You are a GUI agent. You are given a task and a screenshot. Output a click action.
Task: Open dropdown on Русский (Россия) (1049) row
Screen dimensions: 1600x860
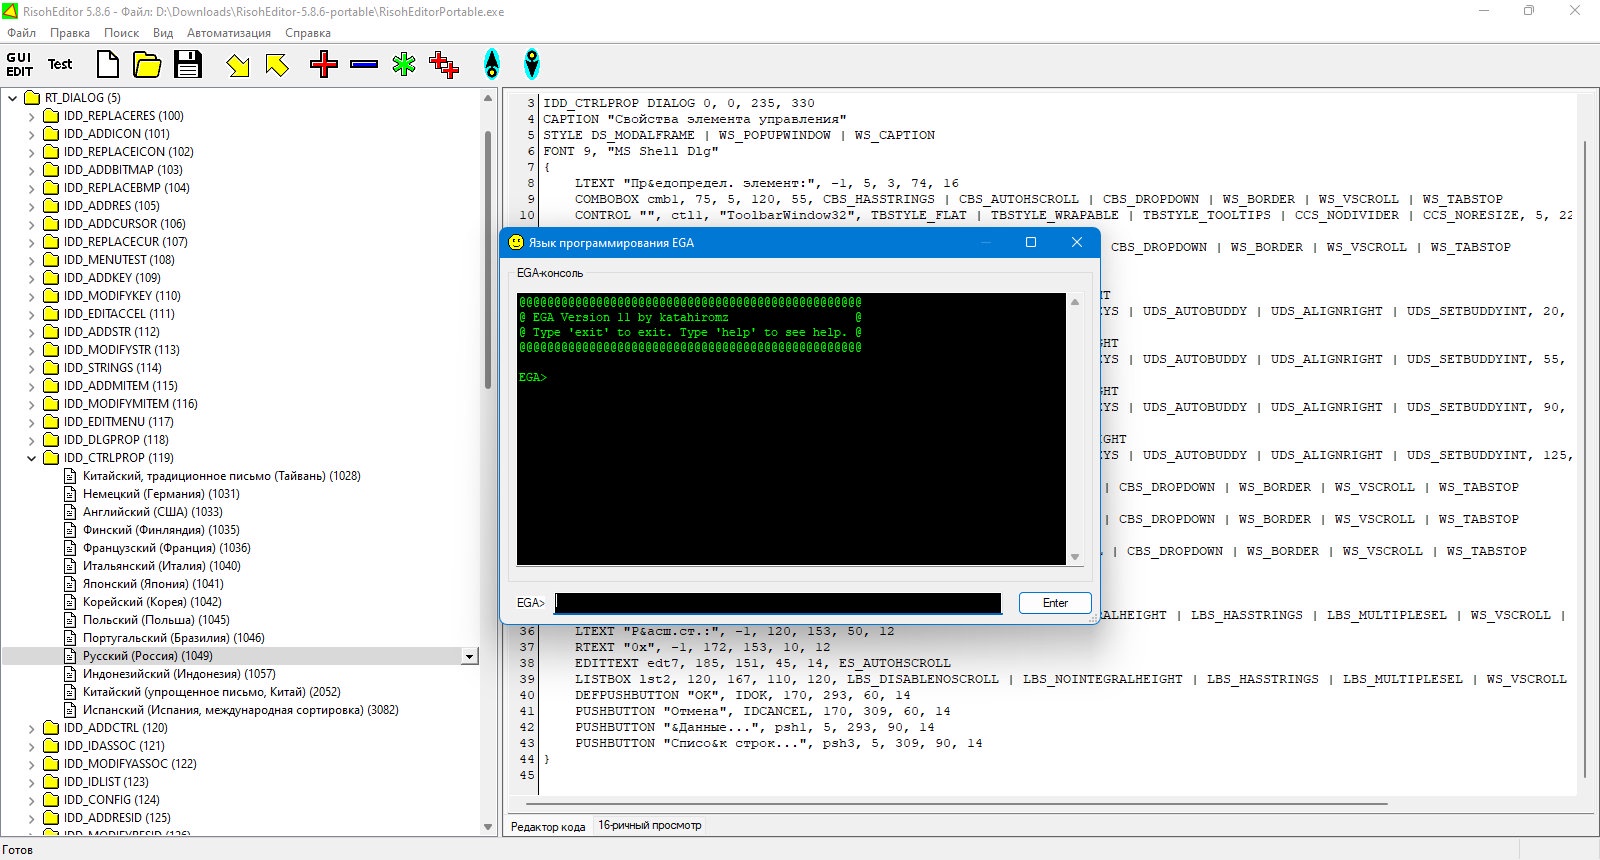[x=469, y=657]
